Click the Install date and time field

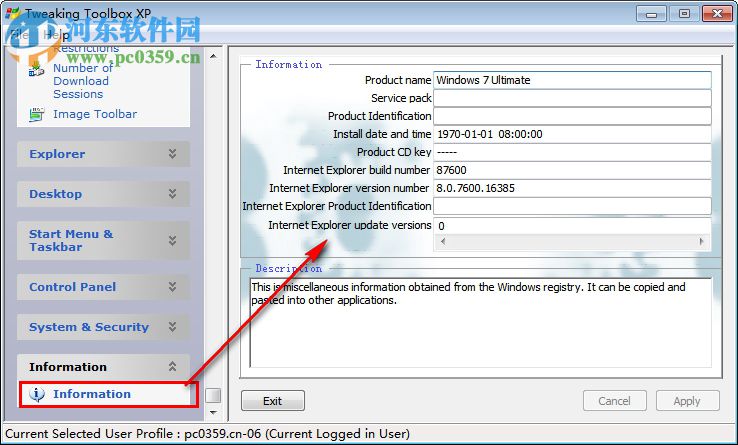[x=572, y=134]
